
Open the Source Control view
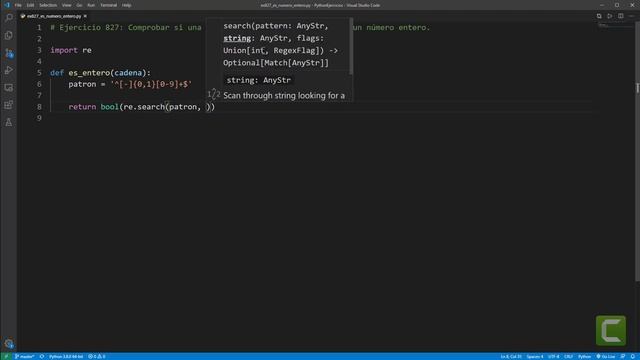[9, 53]
